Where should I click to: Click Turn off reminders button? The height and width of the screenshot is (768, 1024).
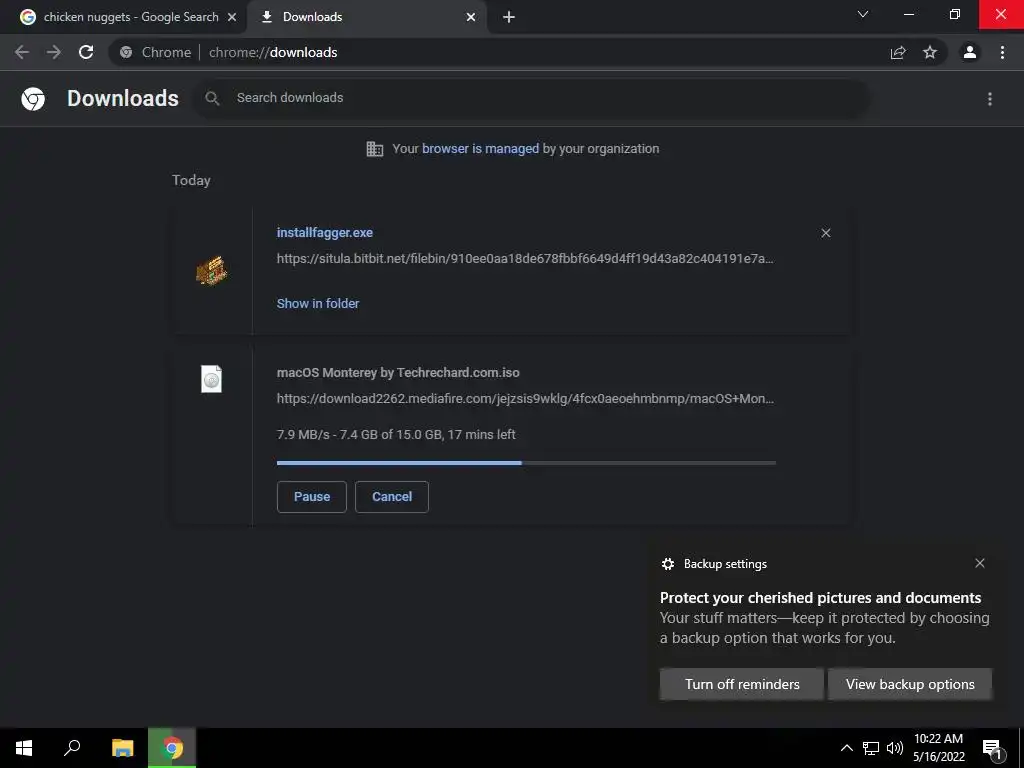(742, 684)
